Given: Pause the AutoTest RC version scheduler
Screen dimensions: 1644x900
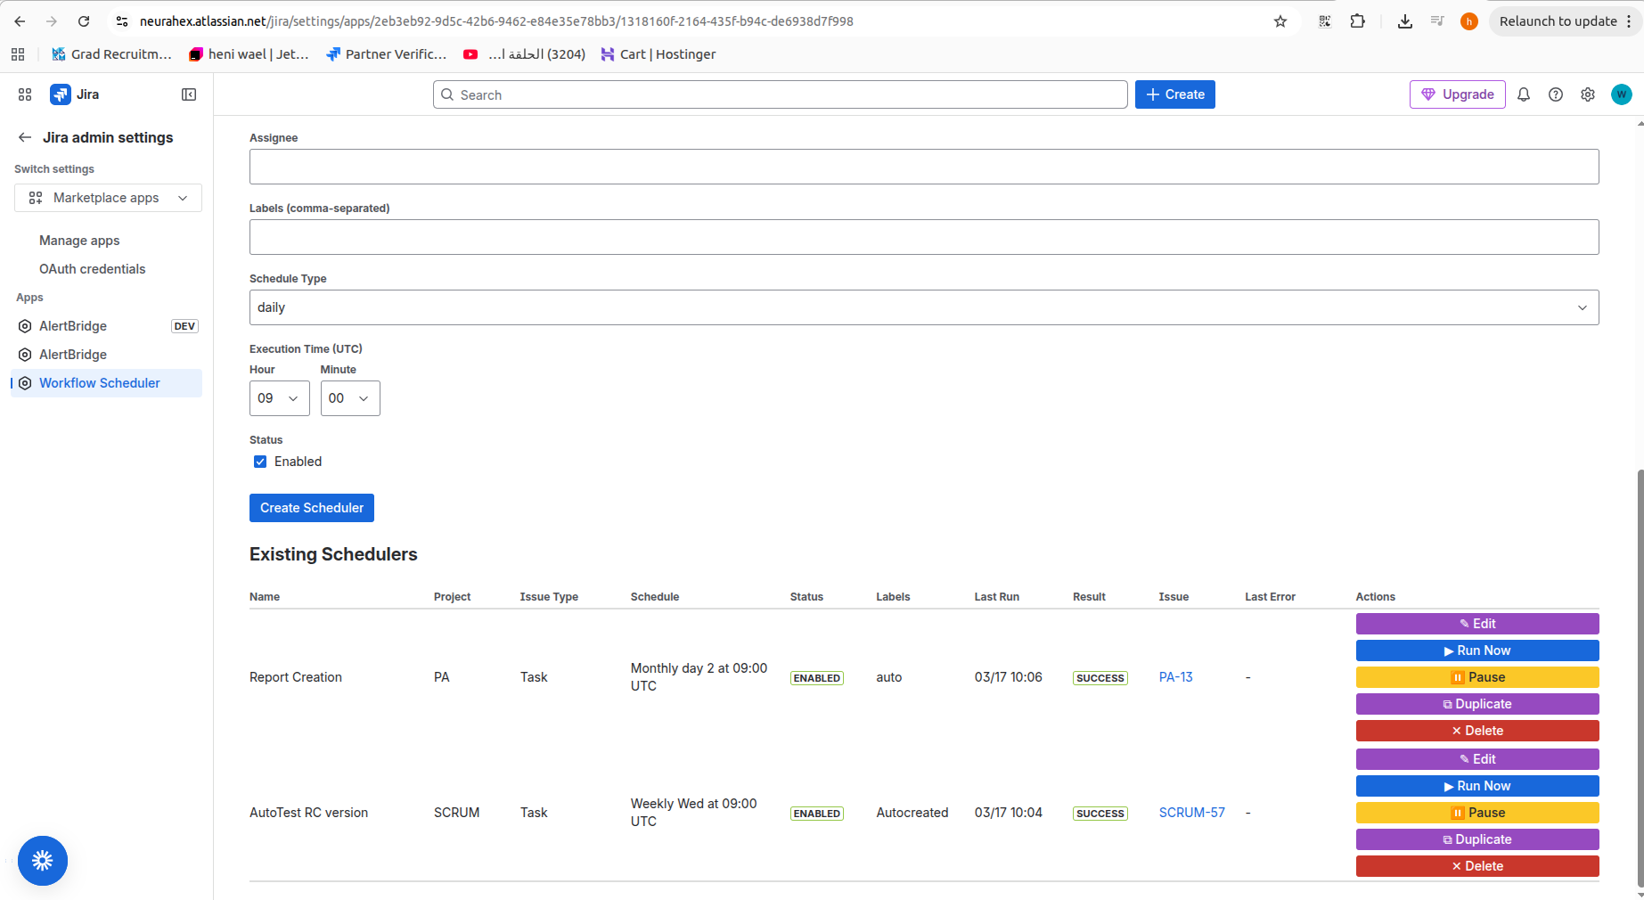Looking at the screenshot, I should pos(1476,813).
